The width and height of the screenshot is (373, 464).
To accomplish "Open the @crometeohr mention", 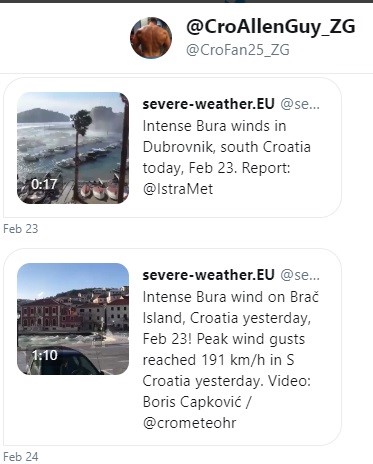I will (x=189, y=423).
